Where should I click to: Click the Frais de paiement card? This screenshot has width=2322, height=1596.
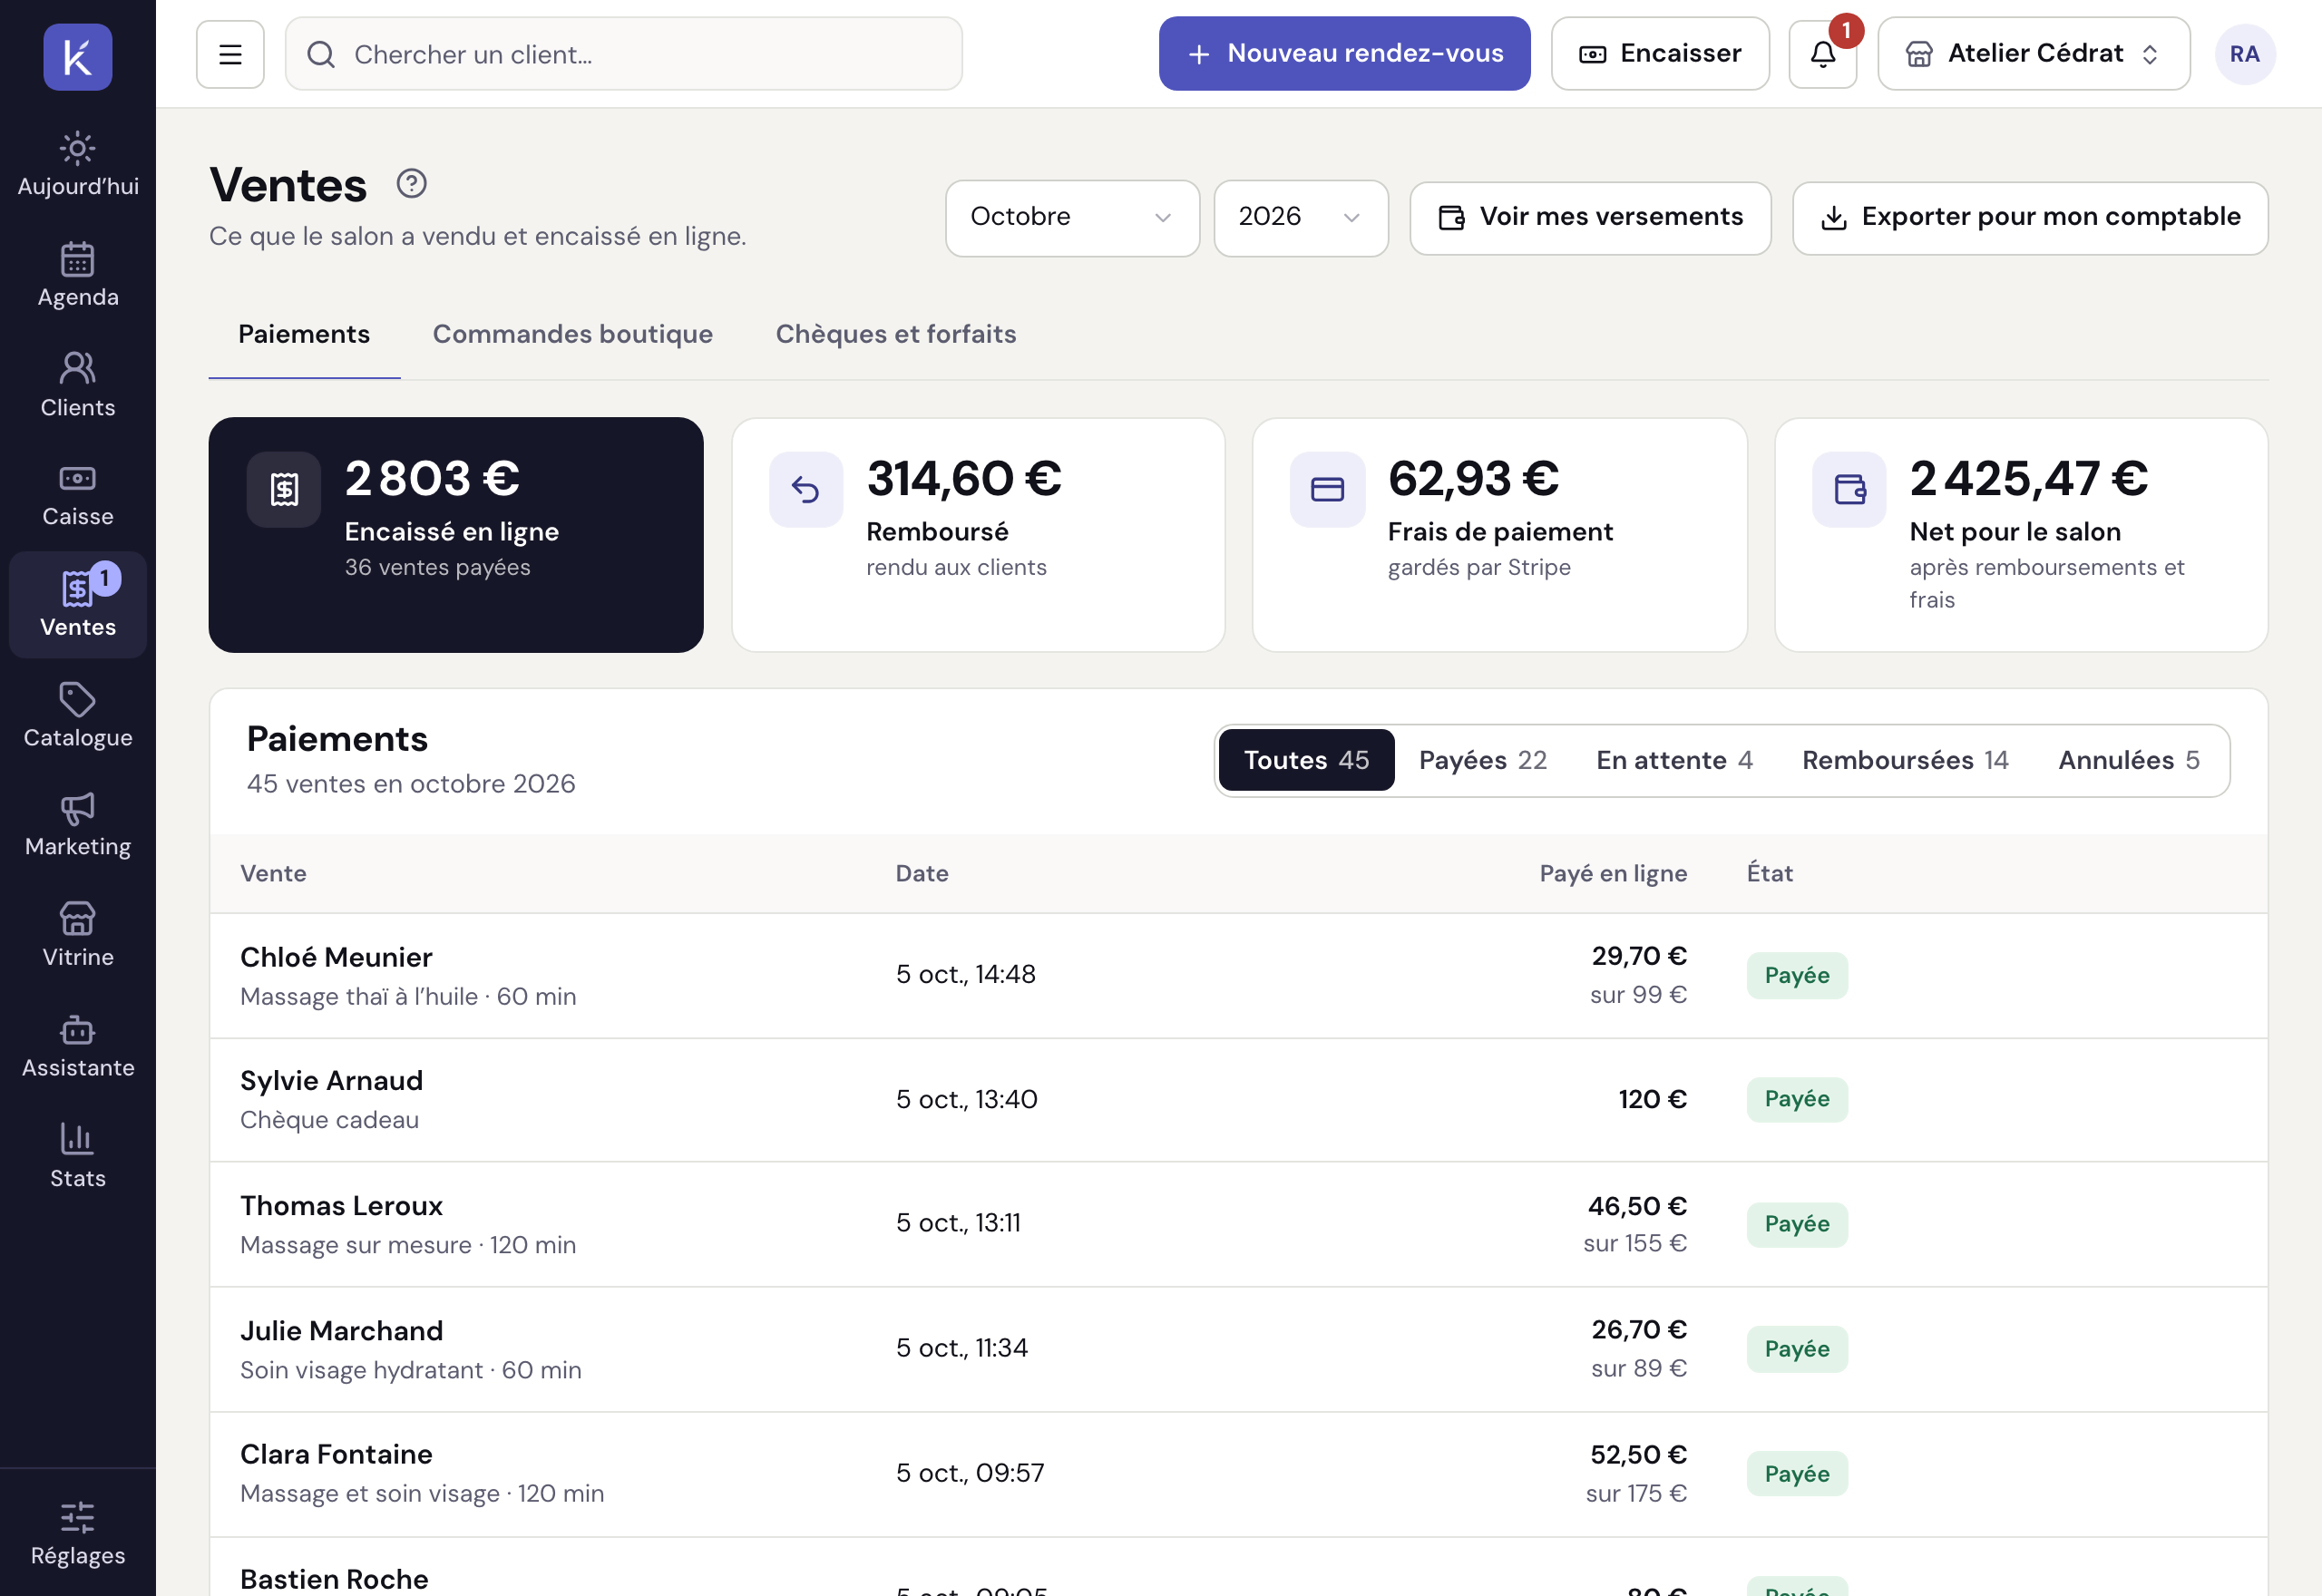click(x=1500, y=535)
